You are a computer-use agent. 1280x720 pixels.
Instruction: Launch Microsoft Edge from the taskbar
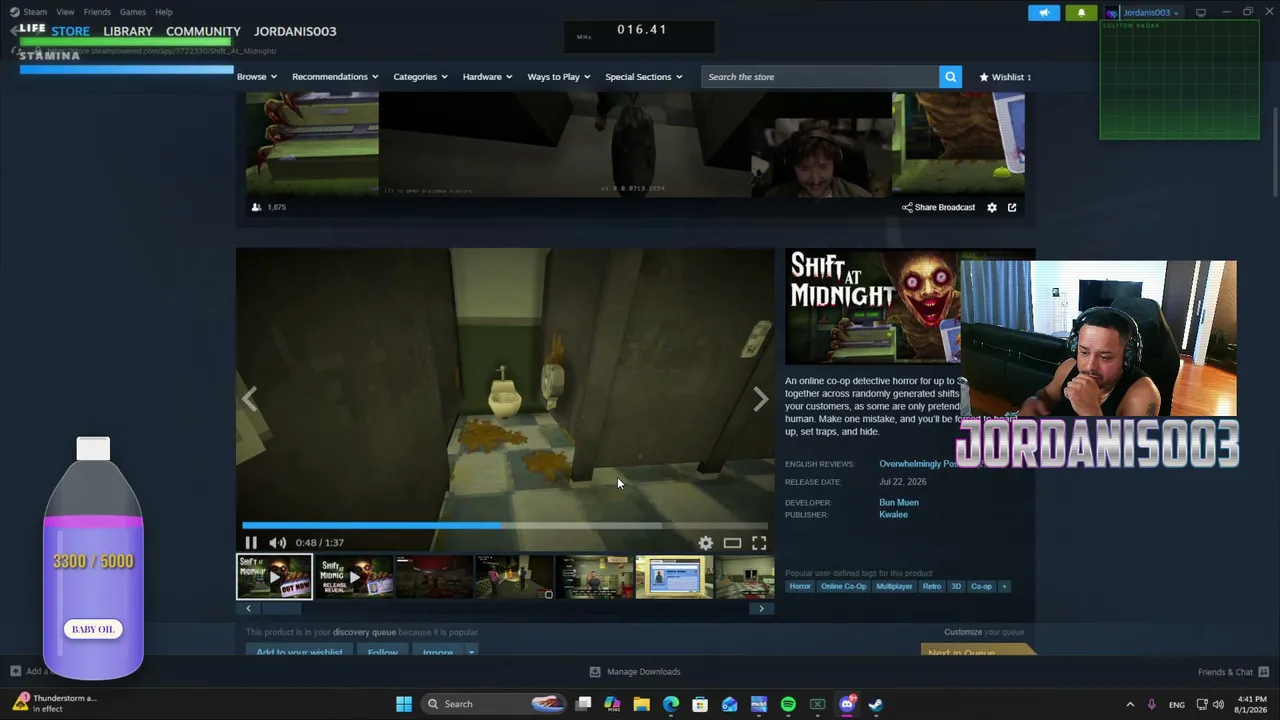click(x=671, y=704)
